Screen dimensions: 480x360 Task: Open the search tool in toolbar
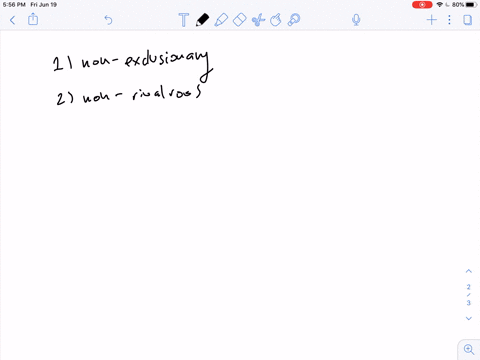pos(294,20)
